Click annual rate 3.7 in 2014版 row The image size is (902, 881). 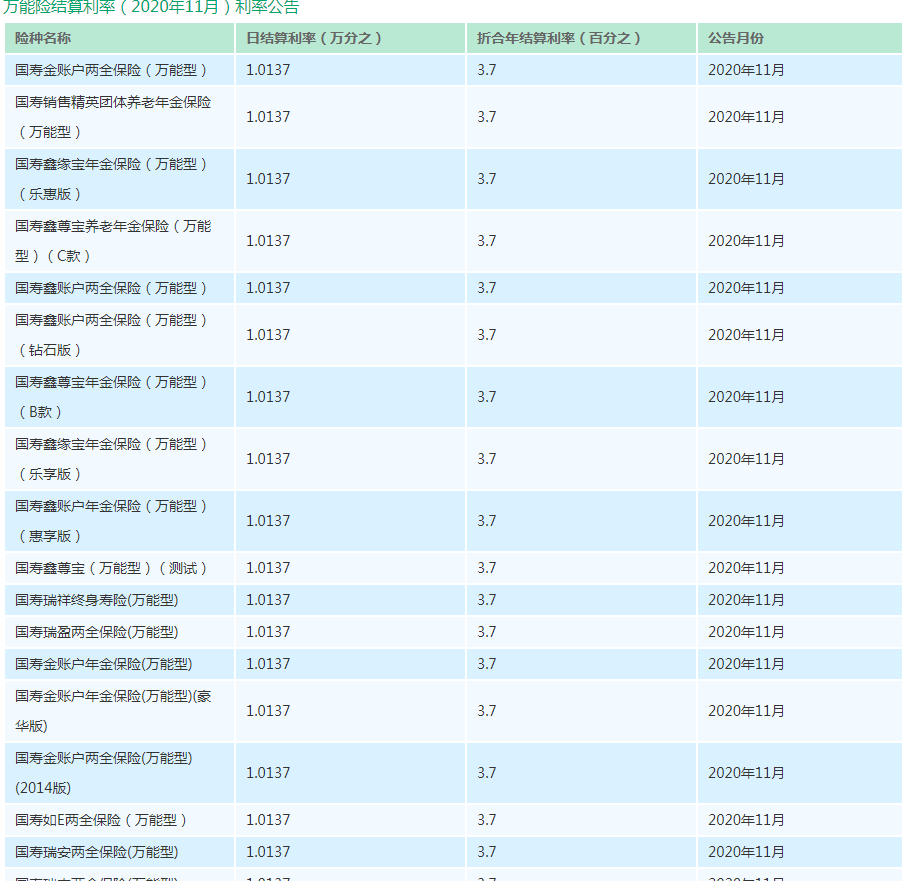tap(487, 773)
